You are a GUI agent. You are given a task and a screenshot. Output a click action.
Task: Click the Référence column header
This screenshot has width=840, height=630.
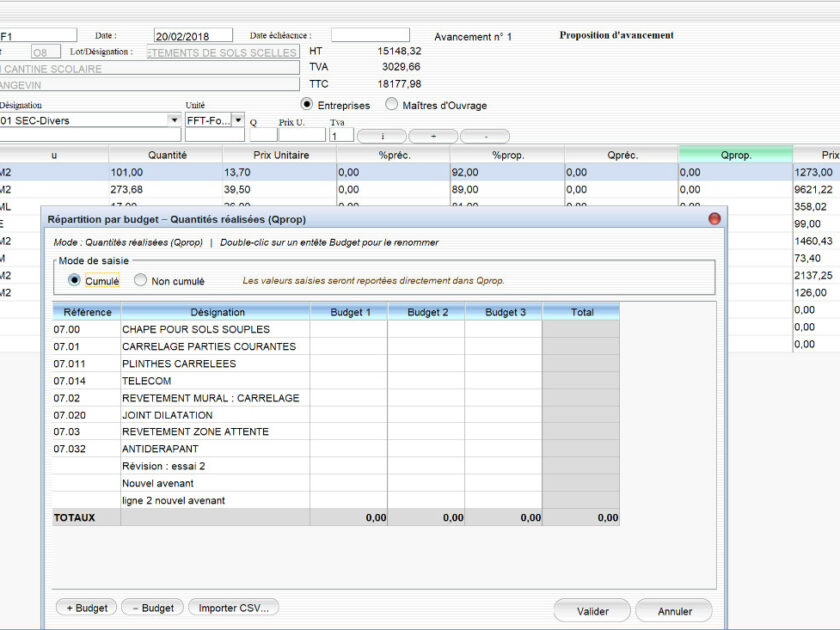[x=87, y=312]
